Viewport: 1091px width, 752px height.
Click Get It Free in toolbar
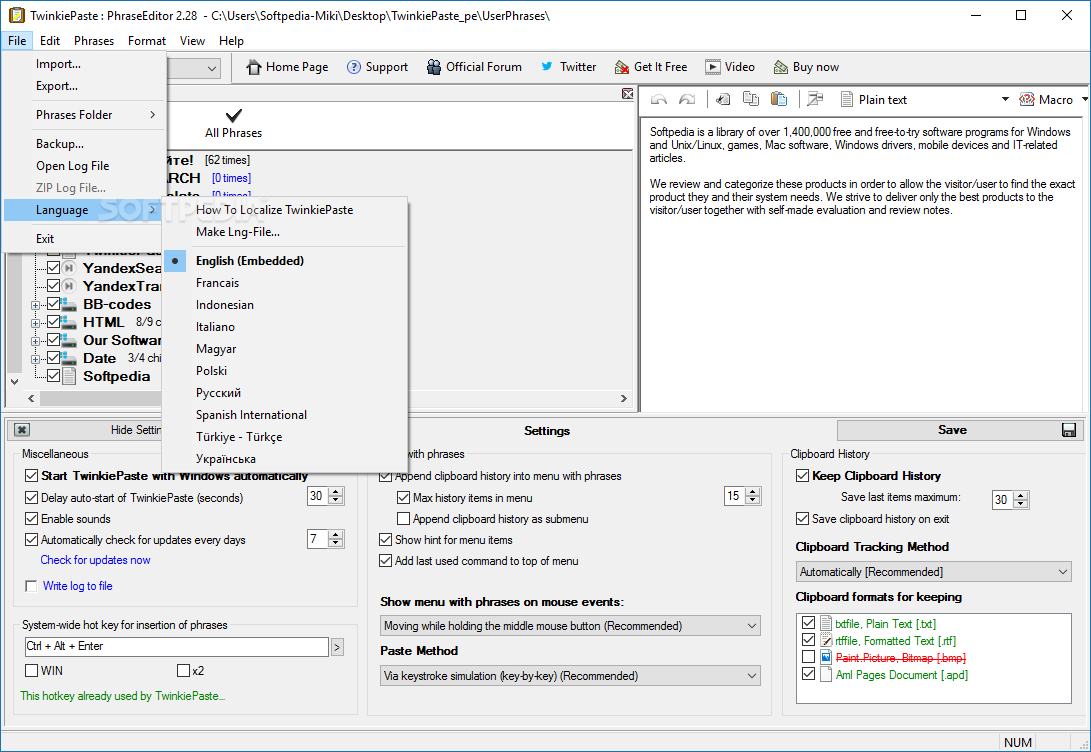pos(651,67)
